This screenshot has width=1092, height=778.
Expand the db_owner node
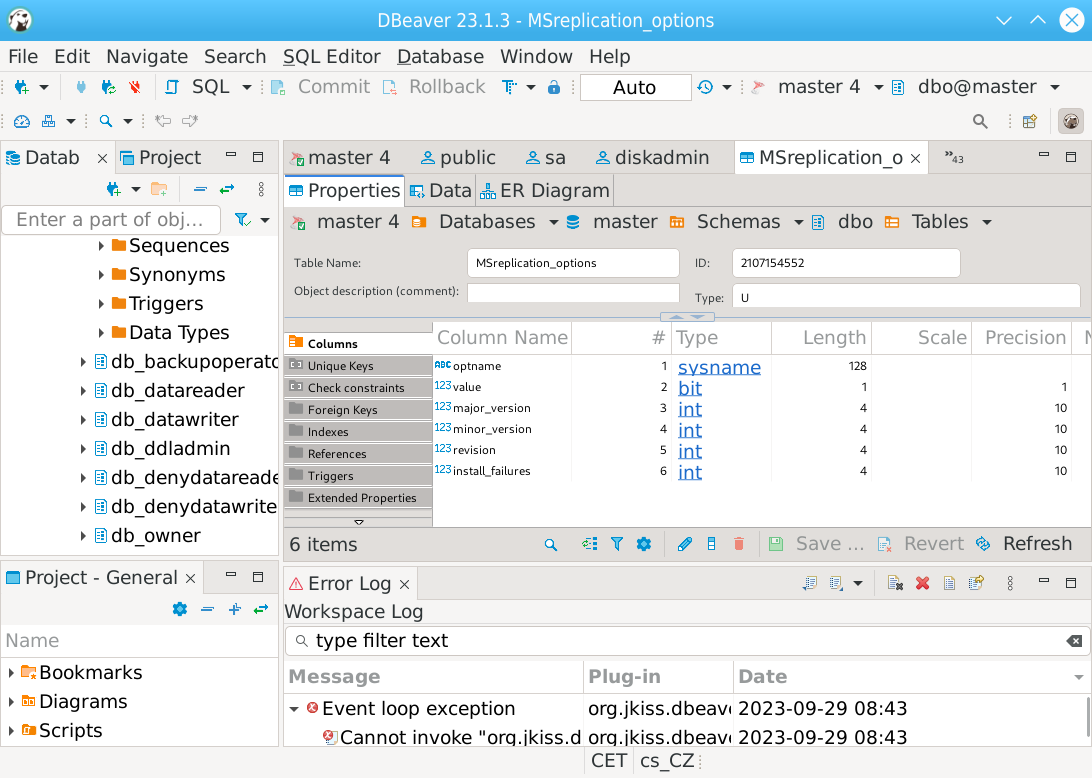click(x=83, y=536)
